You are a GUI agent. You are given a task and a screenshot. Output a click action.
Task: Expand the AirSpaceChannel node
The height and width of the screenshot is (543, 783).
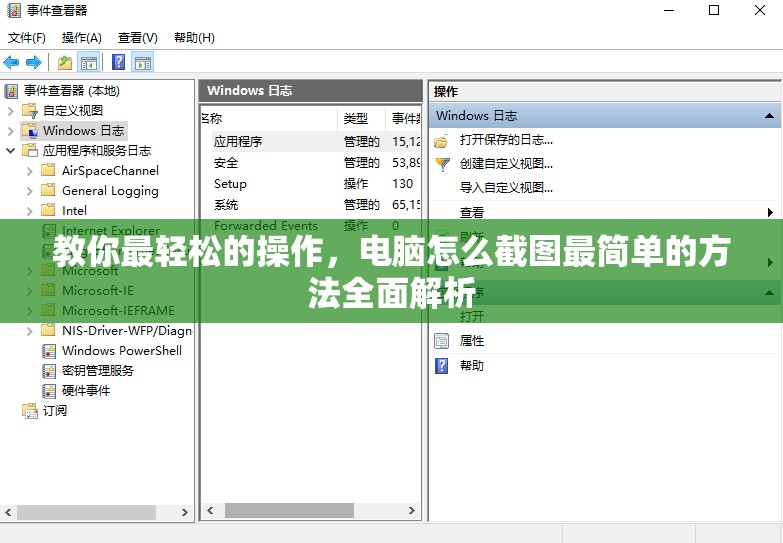tap(29, 171)
